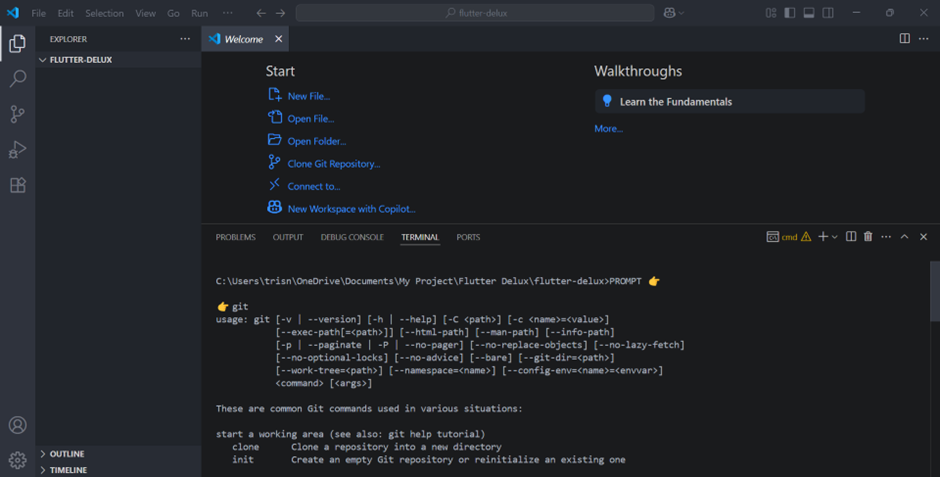Open the Extensions view
Screen dimensions: 940x477
tap(17, 185)
